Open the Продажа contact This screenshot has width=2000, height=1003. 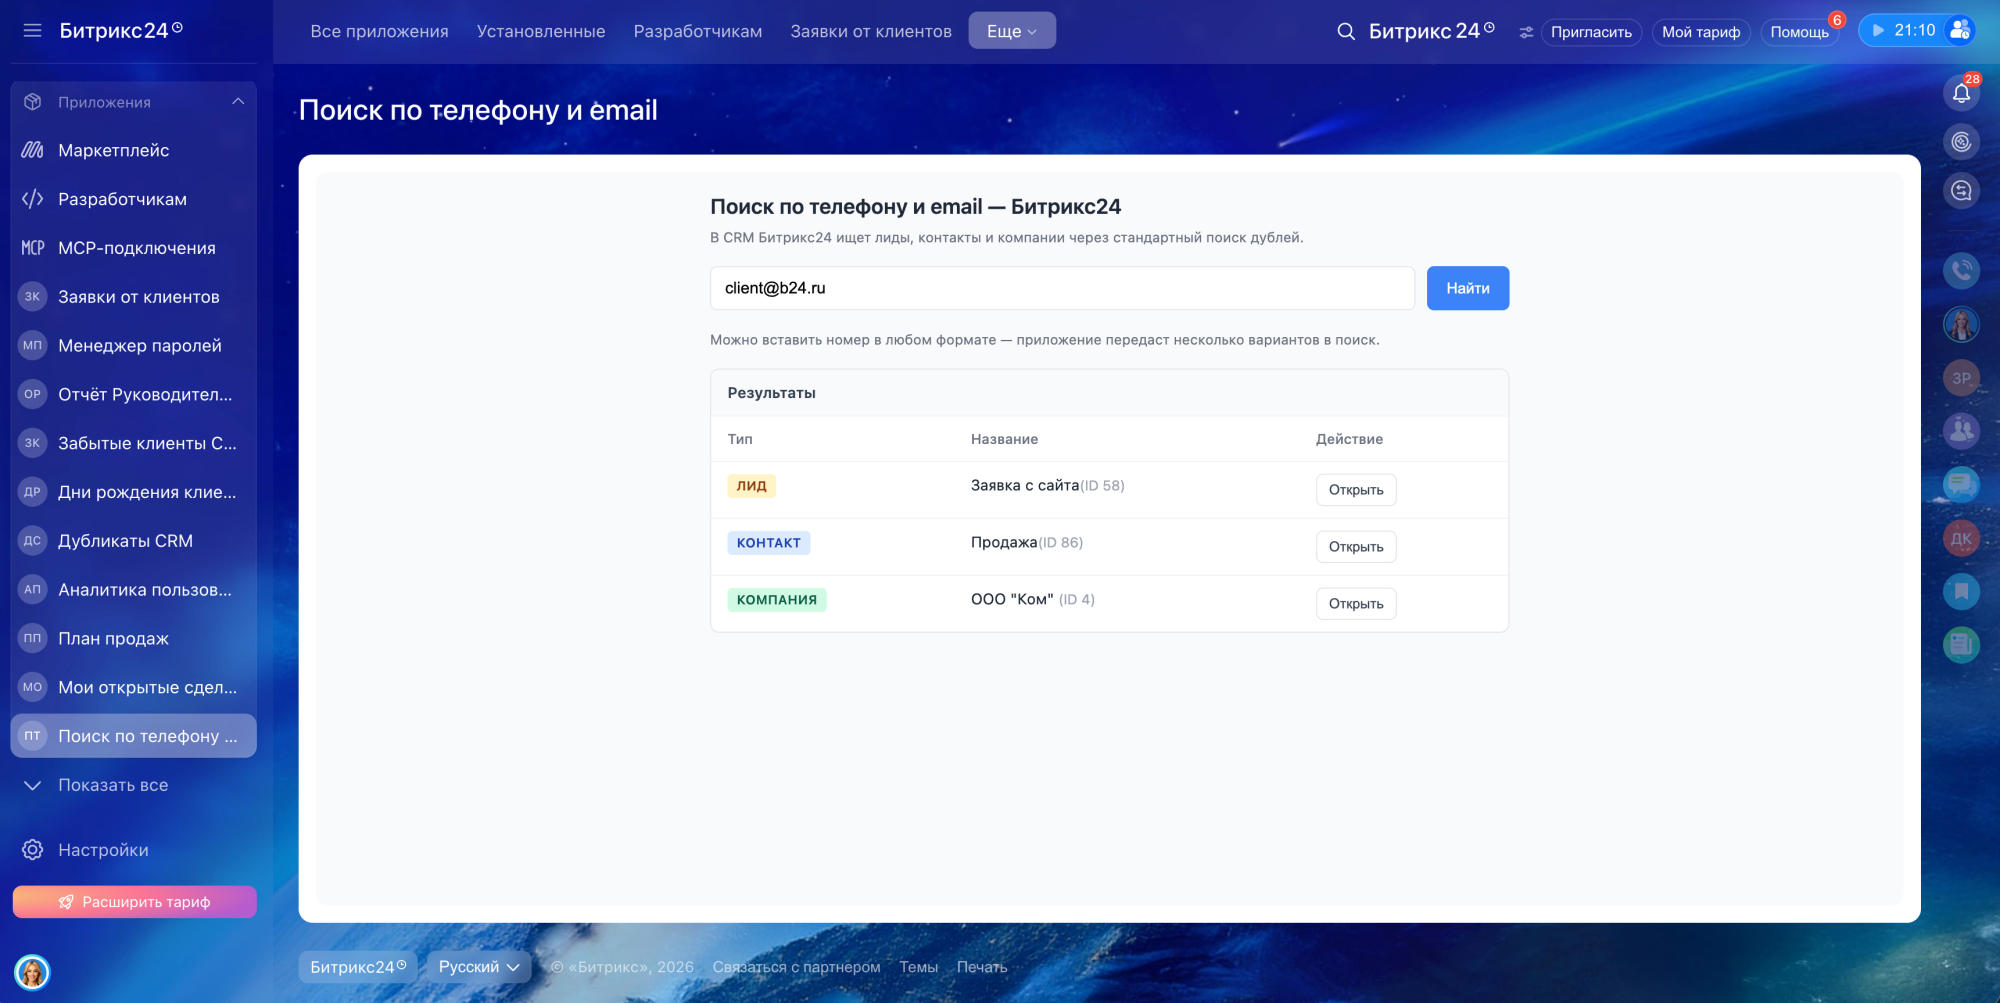(x=1356, y=547)
